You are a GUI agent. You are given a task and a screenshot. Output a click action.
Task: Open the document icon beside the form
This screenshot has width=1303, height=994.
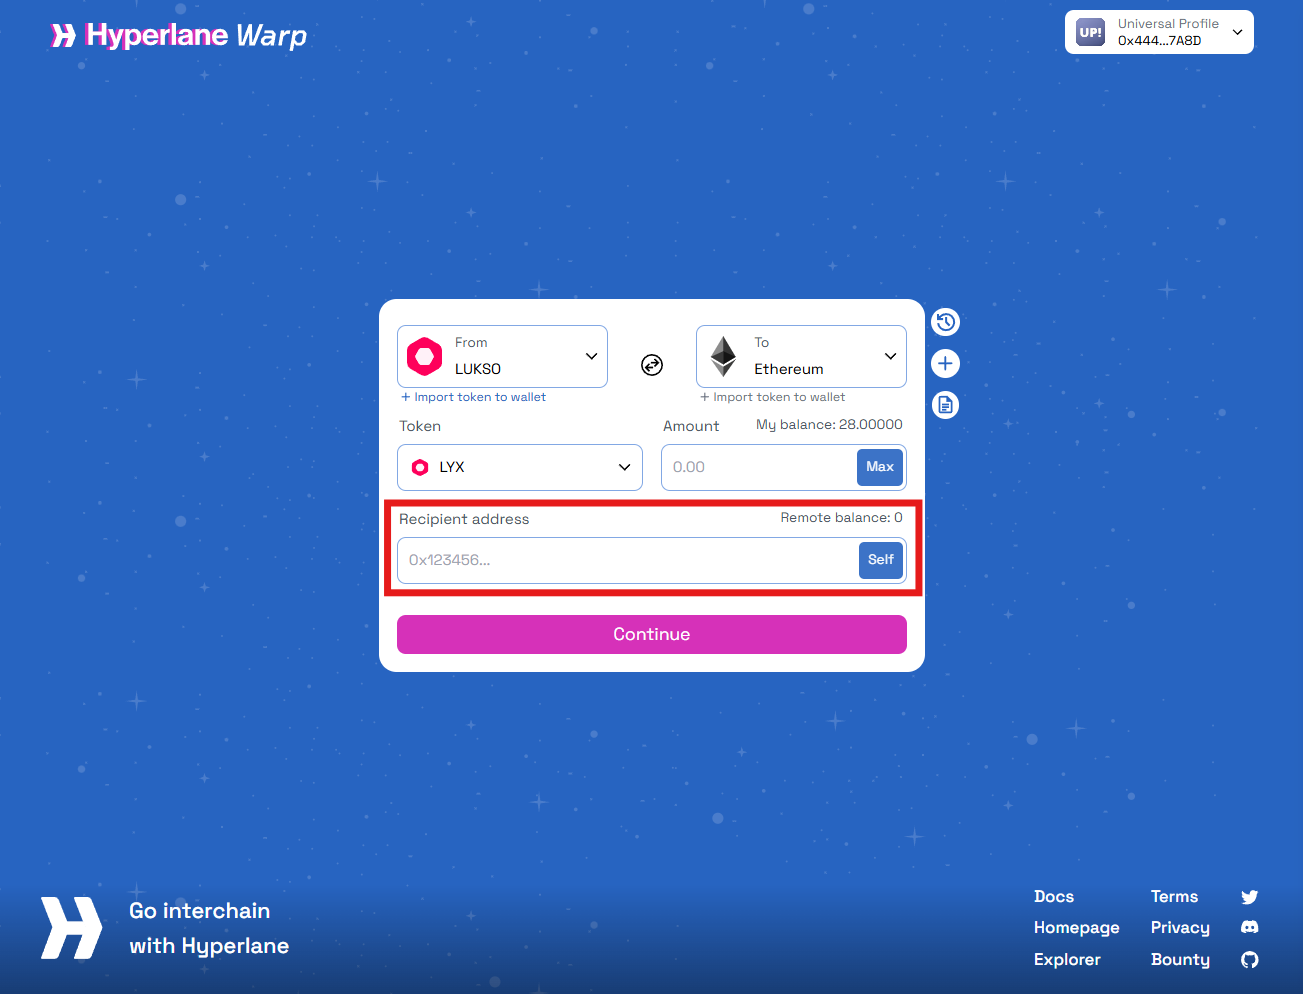[945, 405]
